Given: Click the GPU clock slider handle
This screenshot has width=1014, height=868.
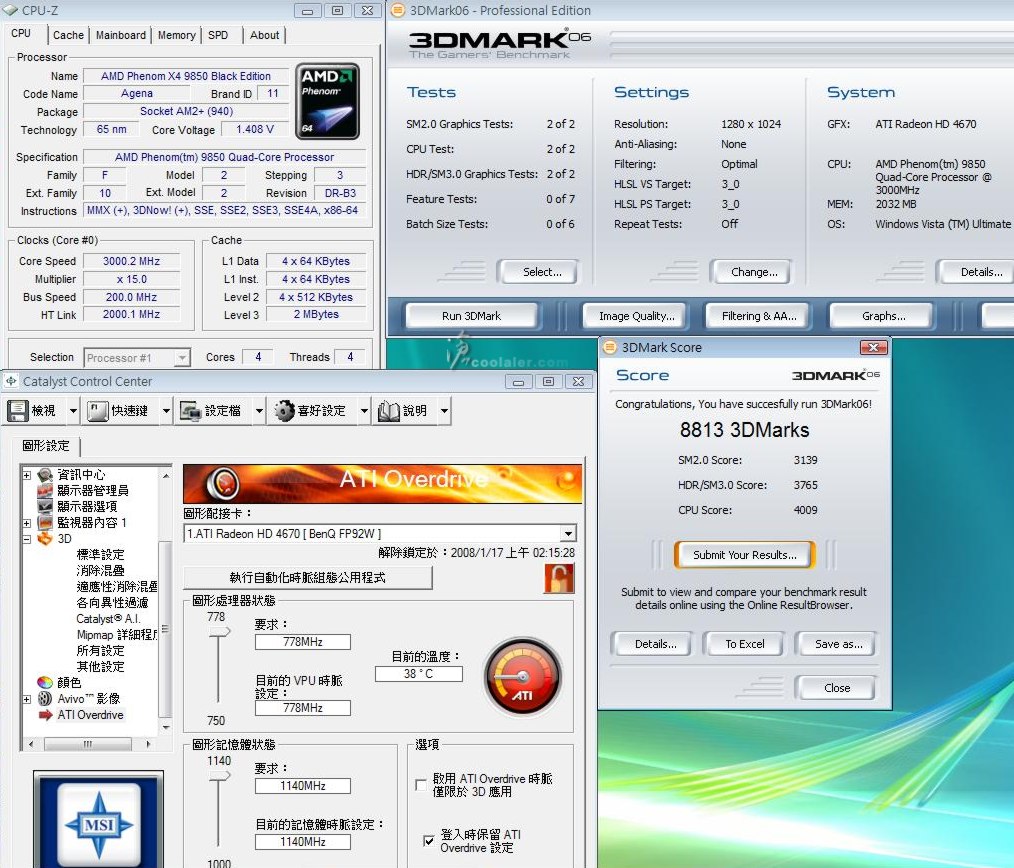Looking at the screenshot, I should click(x=219, y=631).
